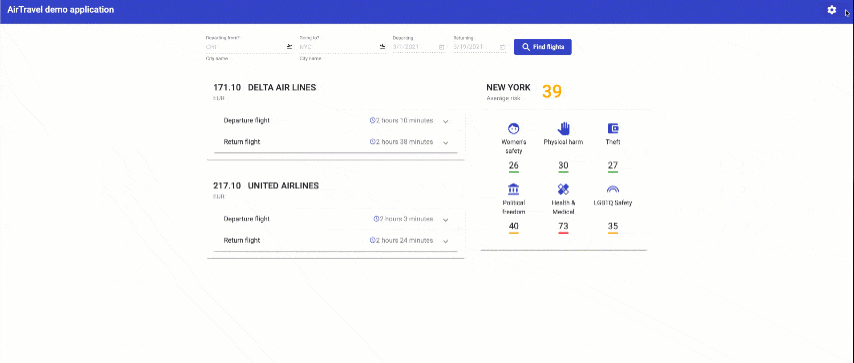Click the Physical harm hand icon

click(x=563, y=129)
